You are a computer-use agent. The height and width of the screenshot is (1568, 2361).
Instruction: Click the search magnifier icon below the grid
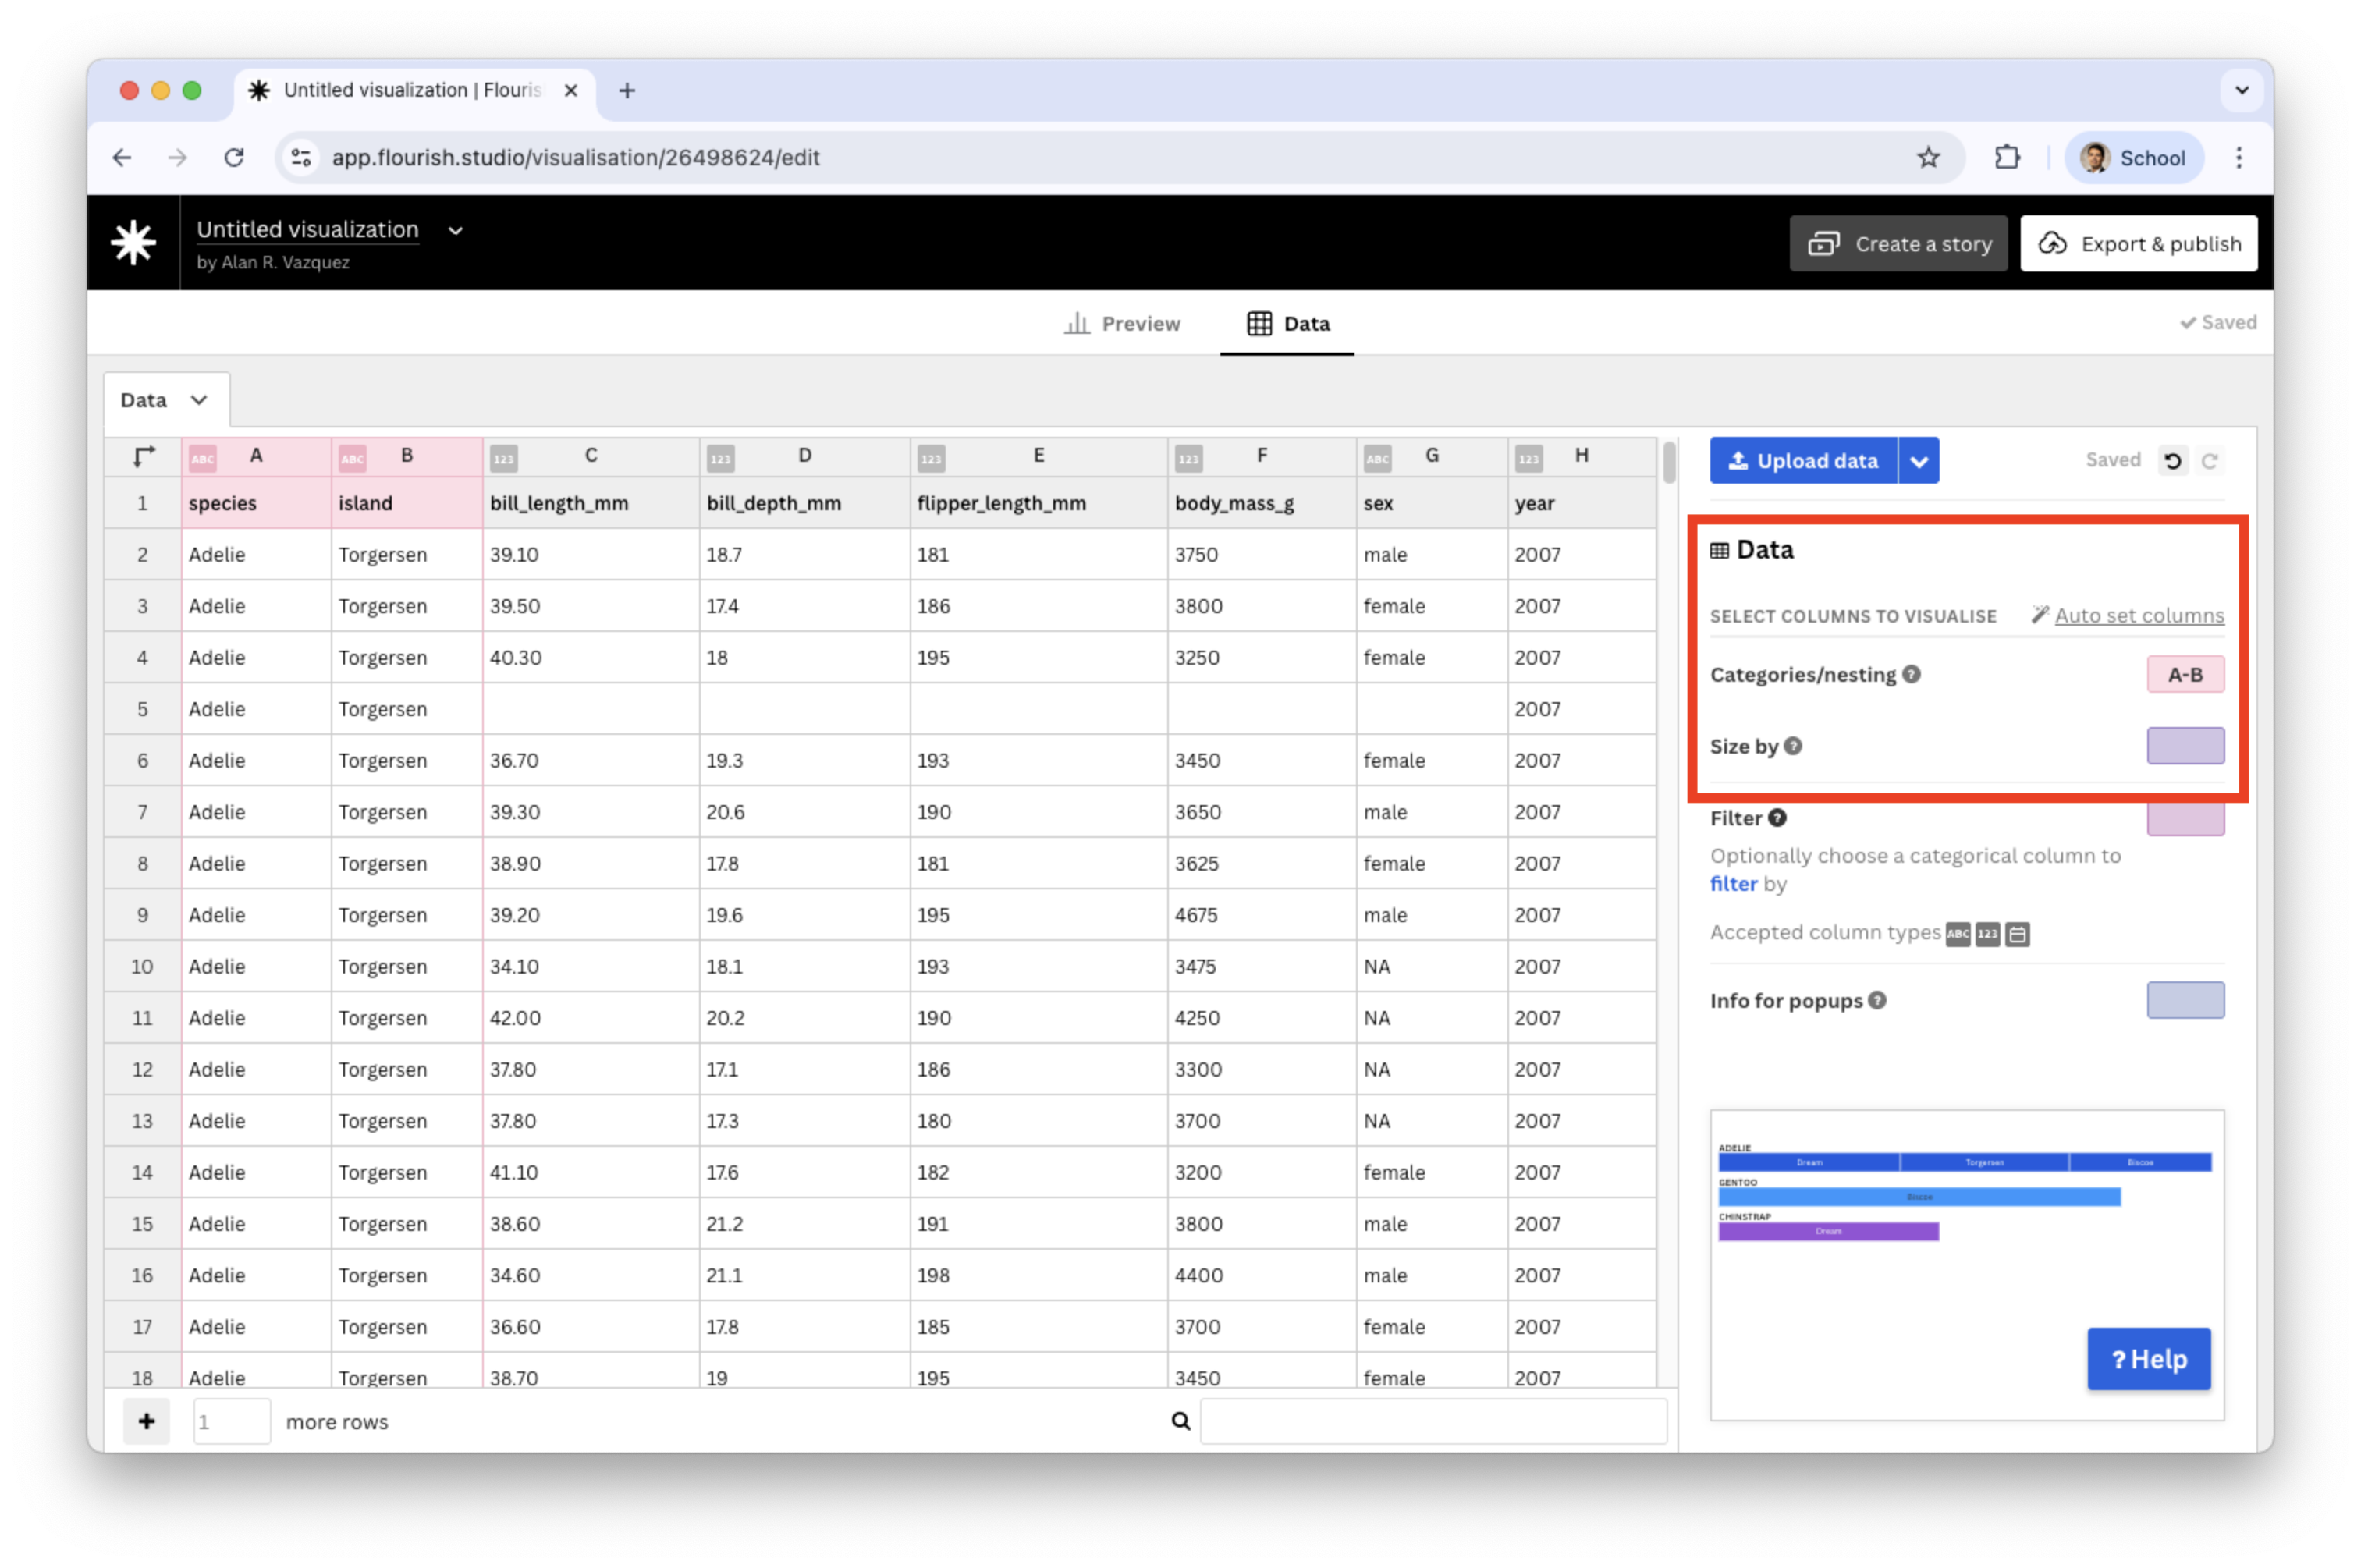point(1181,1421)
